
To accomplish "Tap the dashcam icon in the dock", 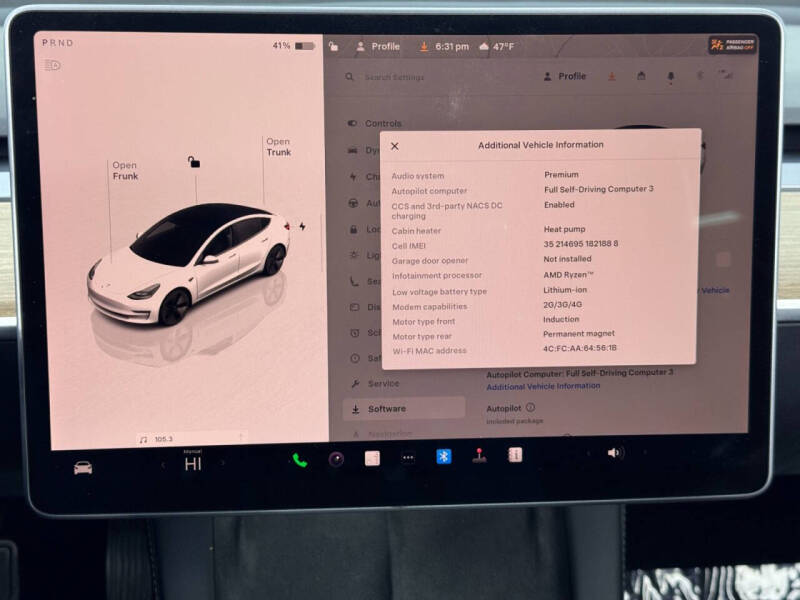I will tap(335, 461).
